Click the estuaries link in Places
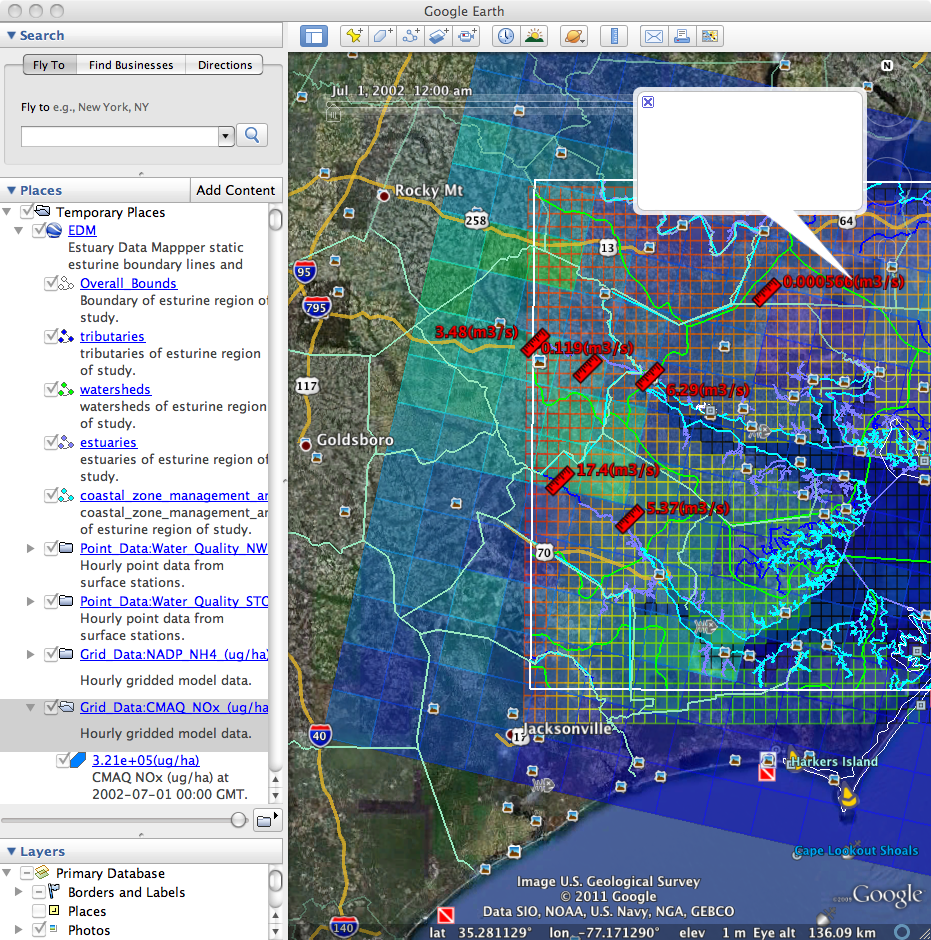The image size is (931, 940). (108, 442)
